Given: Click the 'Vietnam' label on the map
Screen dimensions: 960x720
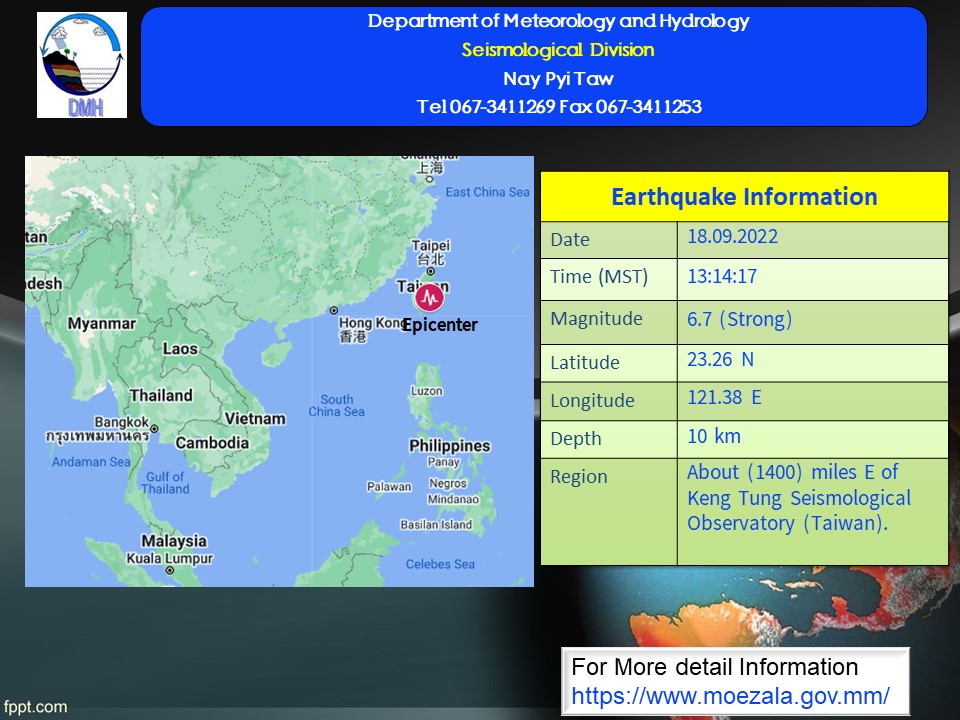Looking at the screenshot, I should click(x=255, y=419).
